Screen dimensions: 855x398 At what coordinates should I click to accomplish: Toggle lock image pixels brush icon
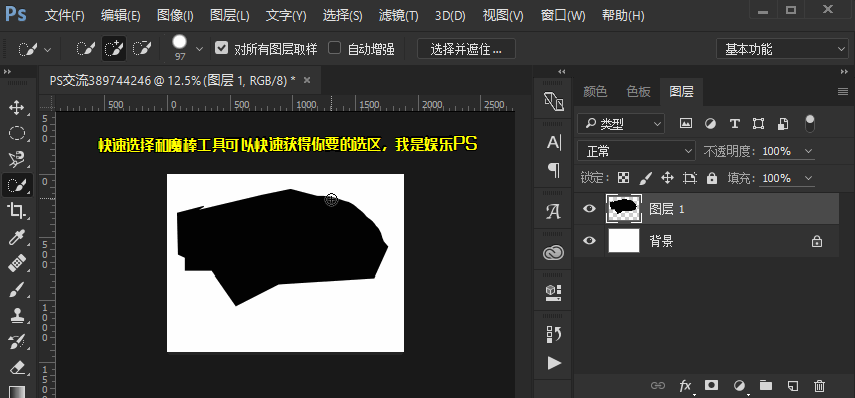point(645,178)
